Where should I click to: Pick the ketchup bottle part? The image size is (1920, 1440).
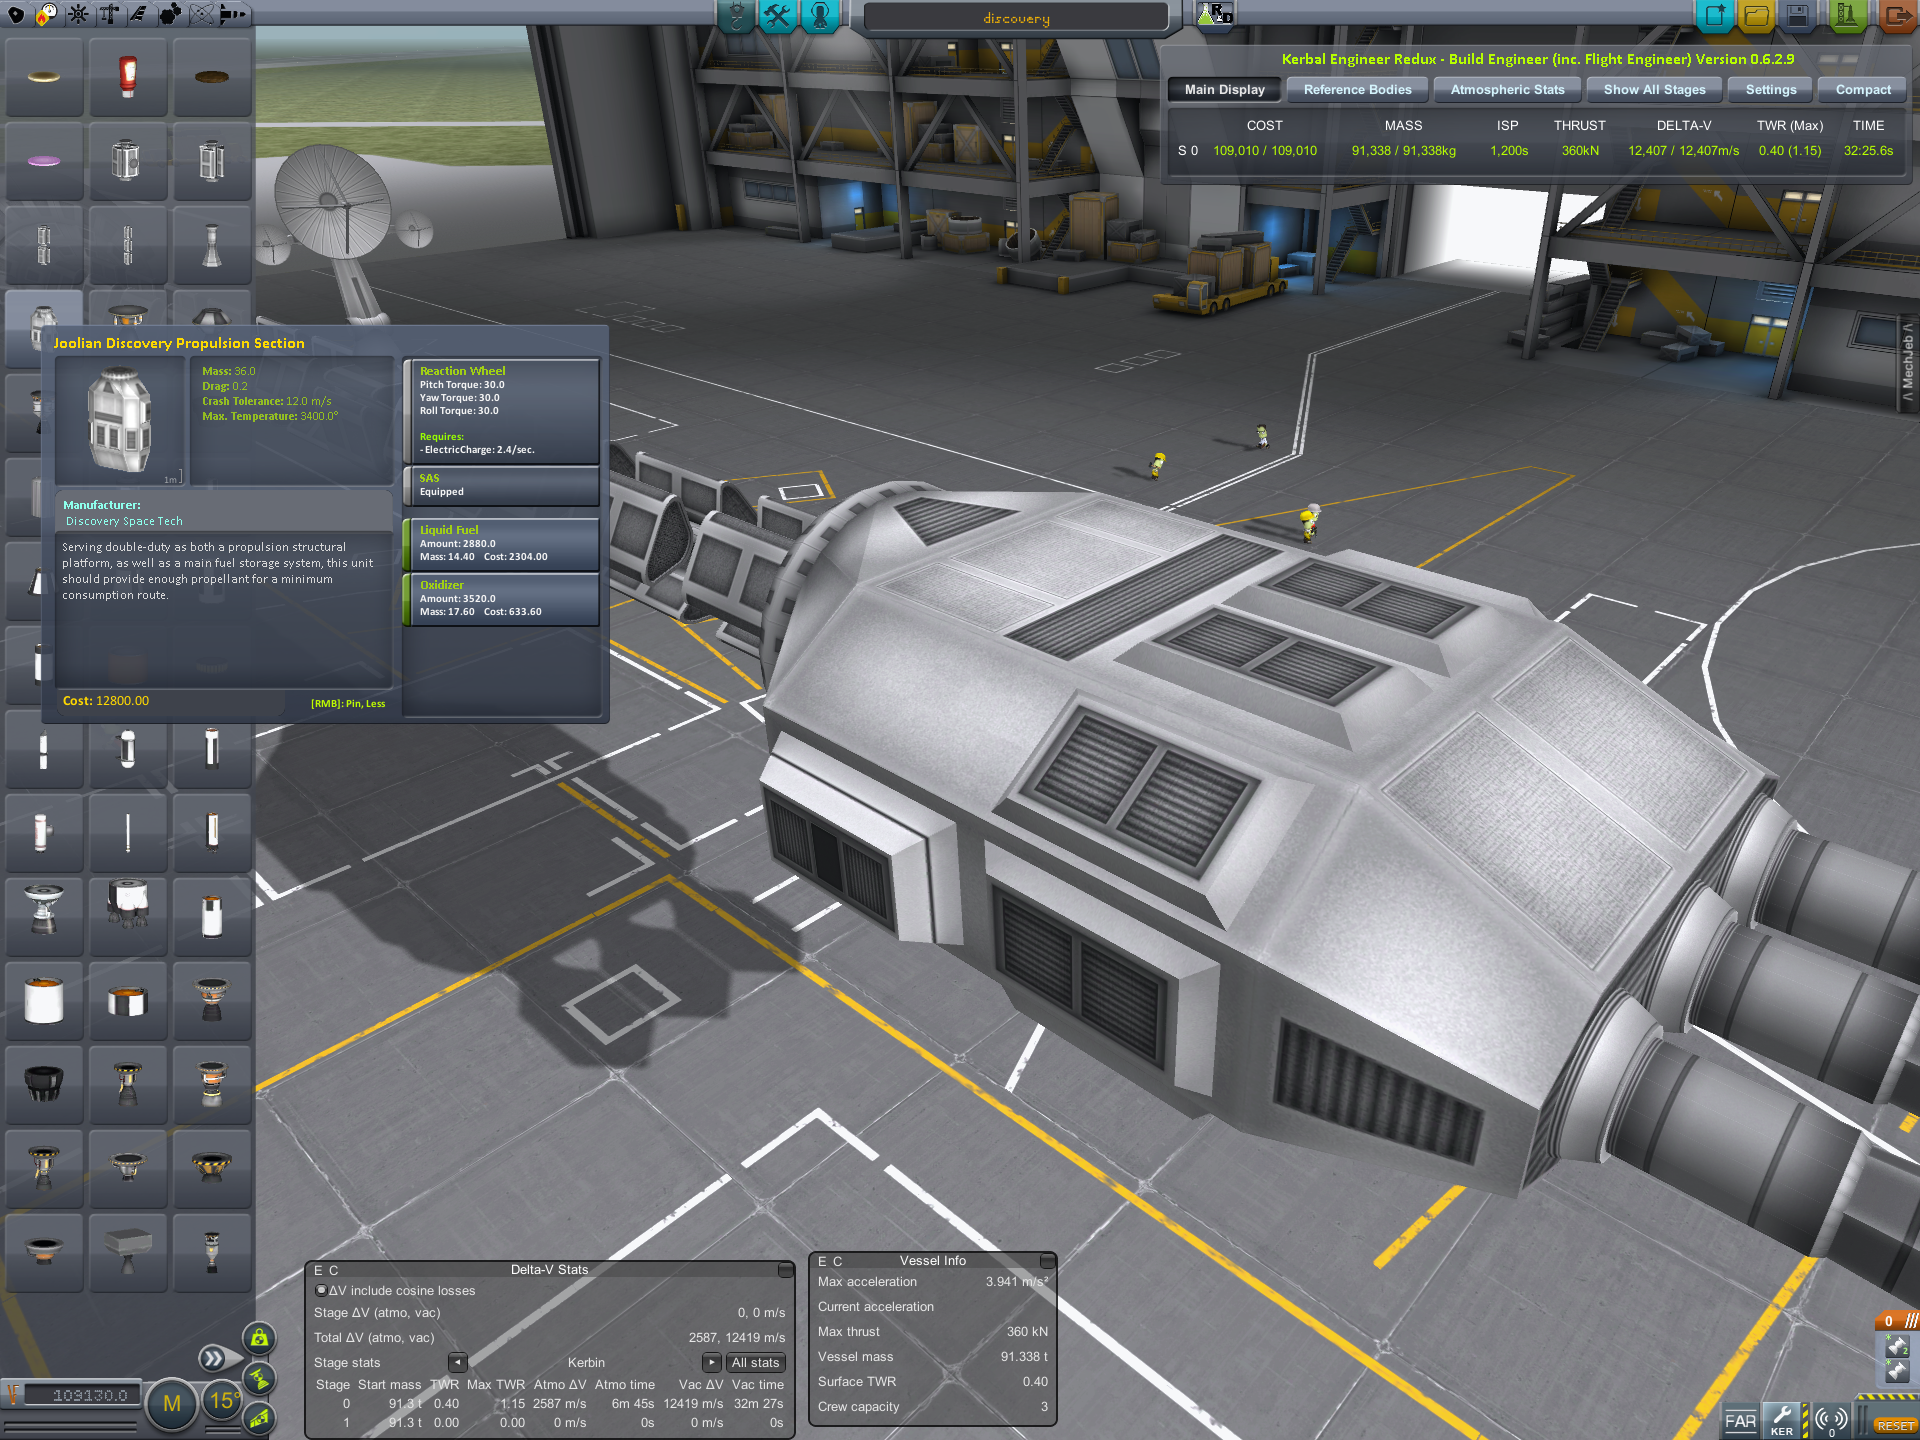(128, 77)
